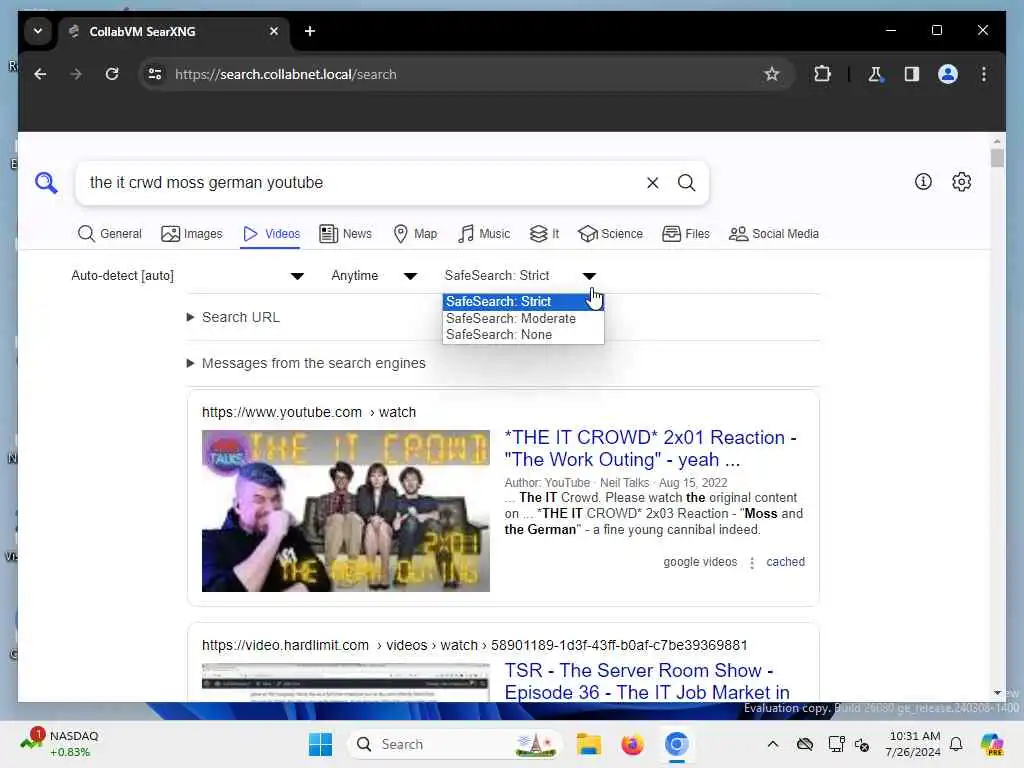The width and height of the screenshot is (1024, 768).
Task: Click the page vertical scrollbar thumb
Action: [997, 158]
